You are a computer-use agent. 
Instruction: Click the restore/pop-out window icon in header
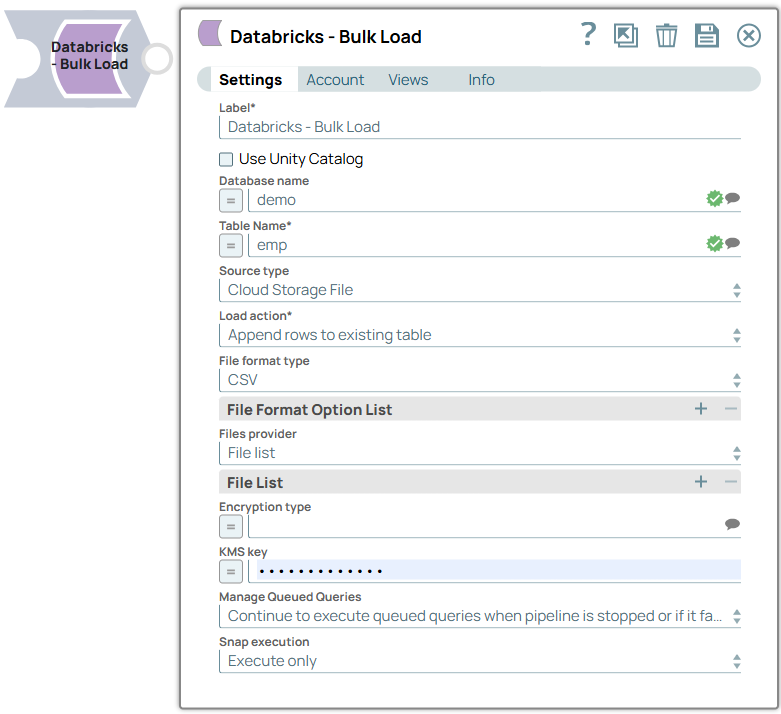pyautogui.click(x=626, y=36)
